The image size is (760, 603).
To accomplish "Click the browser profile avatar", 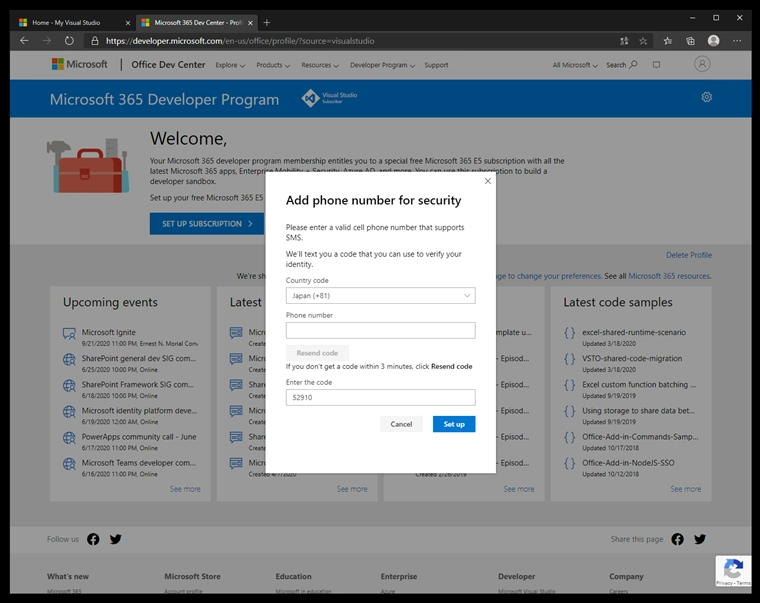I will 713,41.
